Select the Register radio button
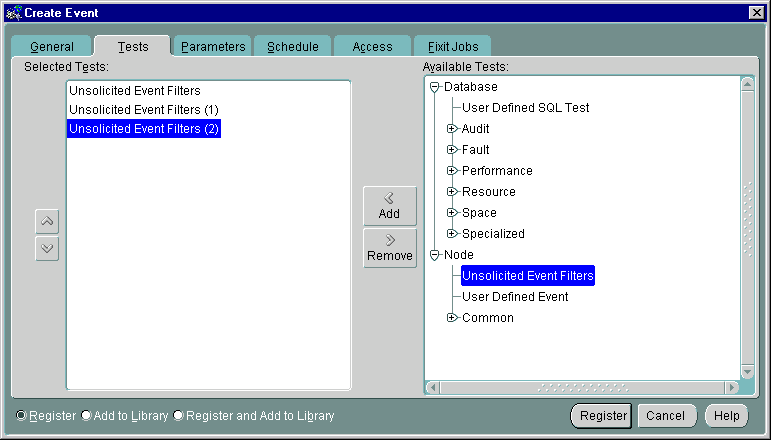 (22, 415)
